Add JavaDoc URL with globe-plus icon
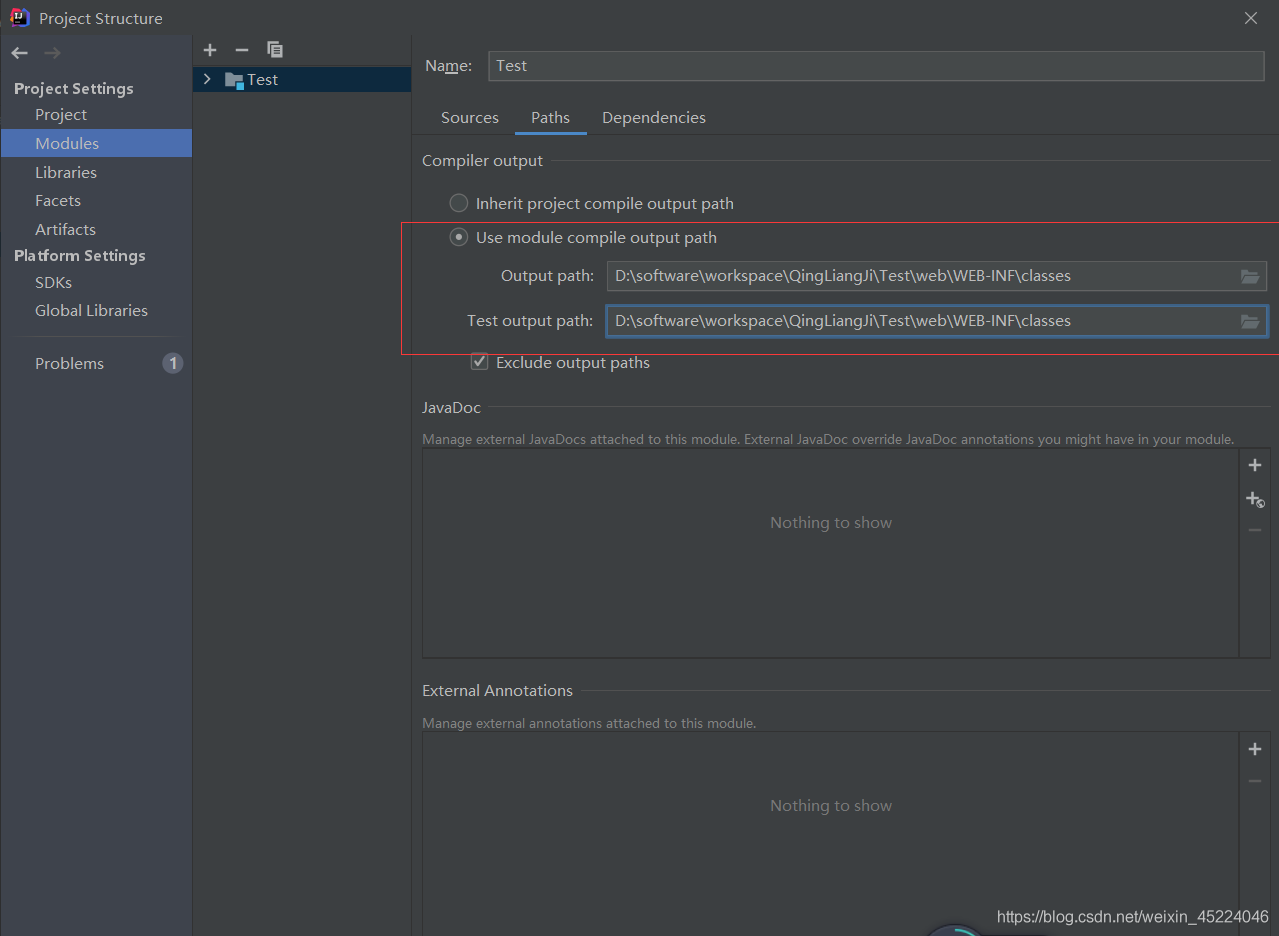The width and height of the screenshot is (1279, 936). point(1255,499)
